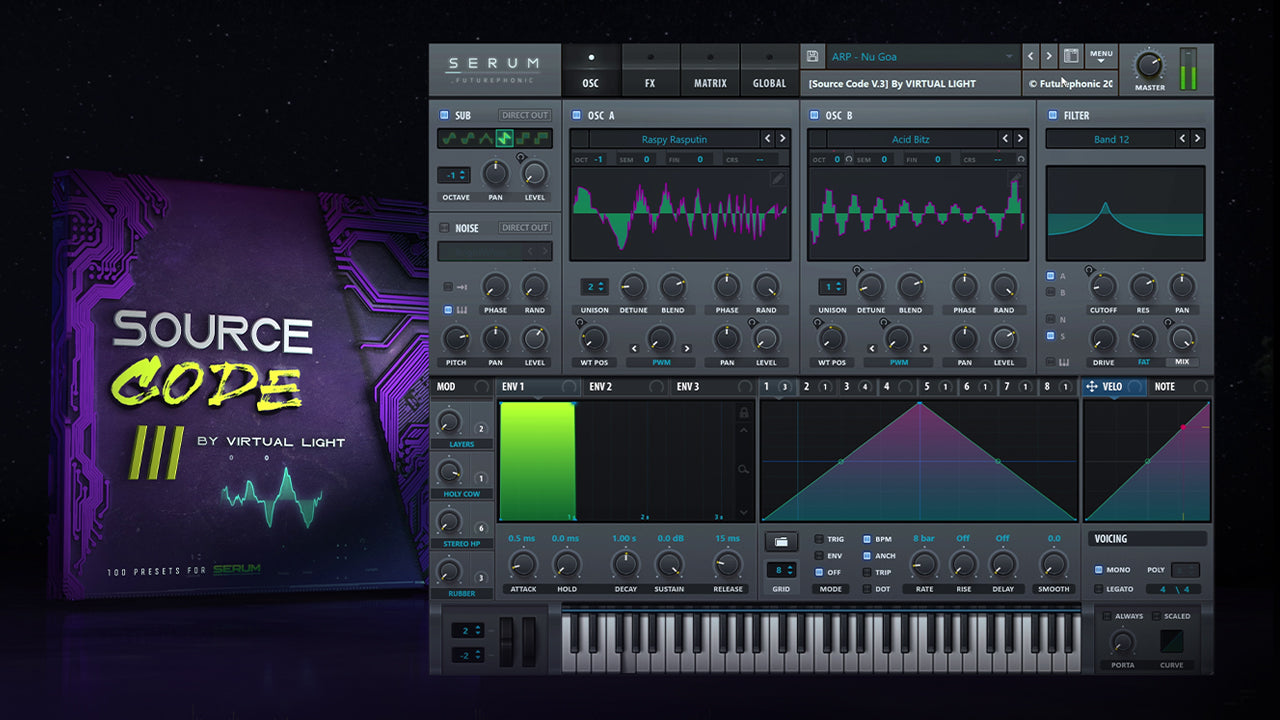Click the portamento CURVE display
Screen dimensions: 1280x720
point(1171,641)
